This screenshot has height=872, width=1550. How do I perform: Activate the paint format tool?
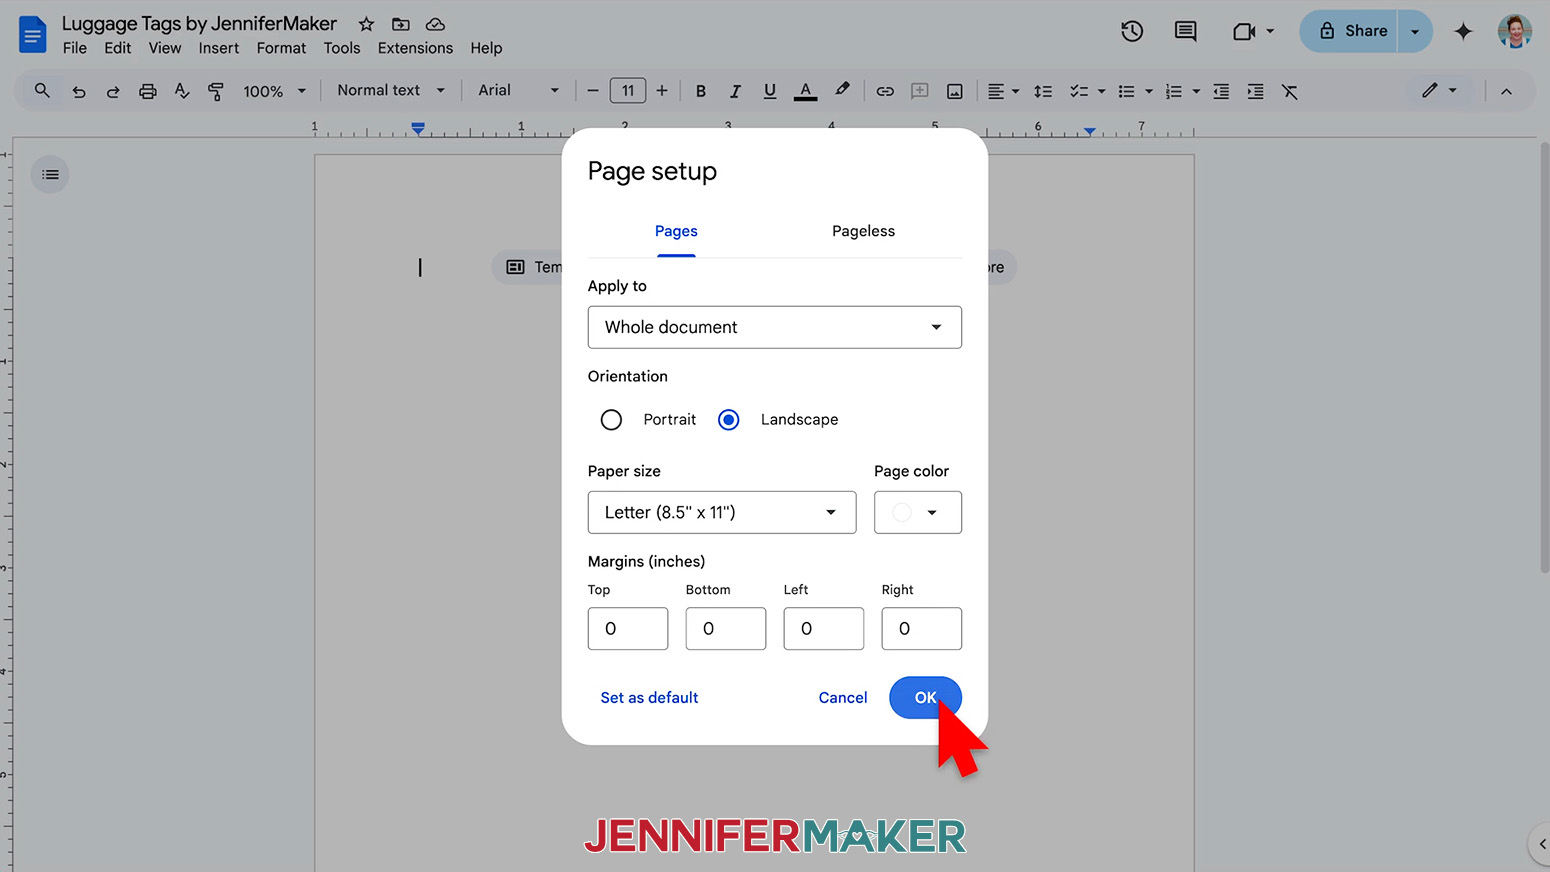coord(216,91)
